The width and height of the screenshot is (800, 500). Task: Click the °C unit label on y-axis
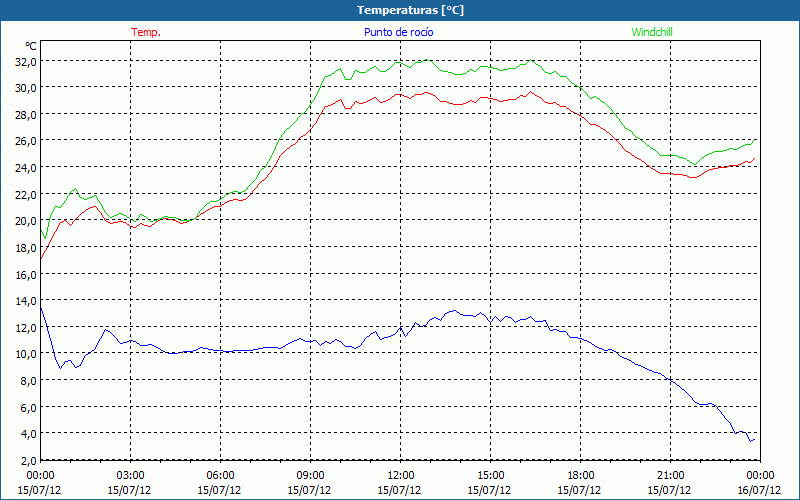[x=31, y=46]
